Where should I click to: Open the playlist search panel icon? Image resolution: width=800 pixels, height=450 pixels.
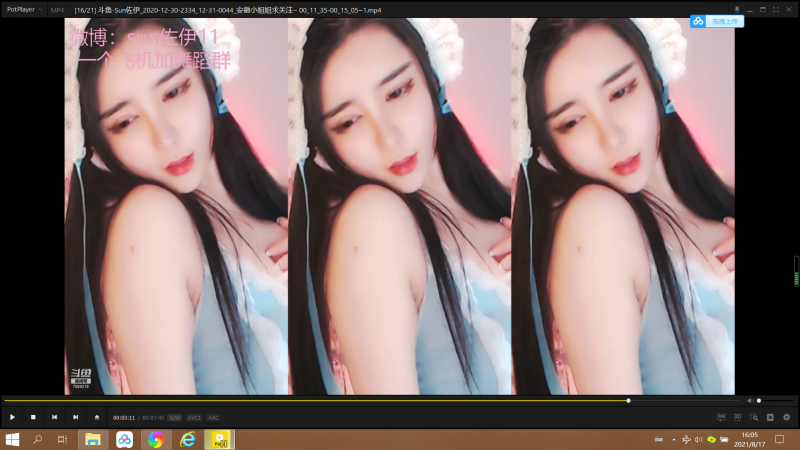[754, 417]
